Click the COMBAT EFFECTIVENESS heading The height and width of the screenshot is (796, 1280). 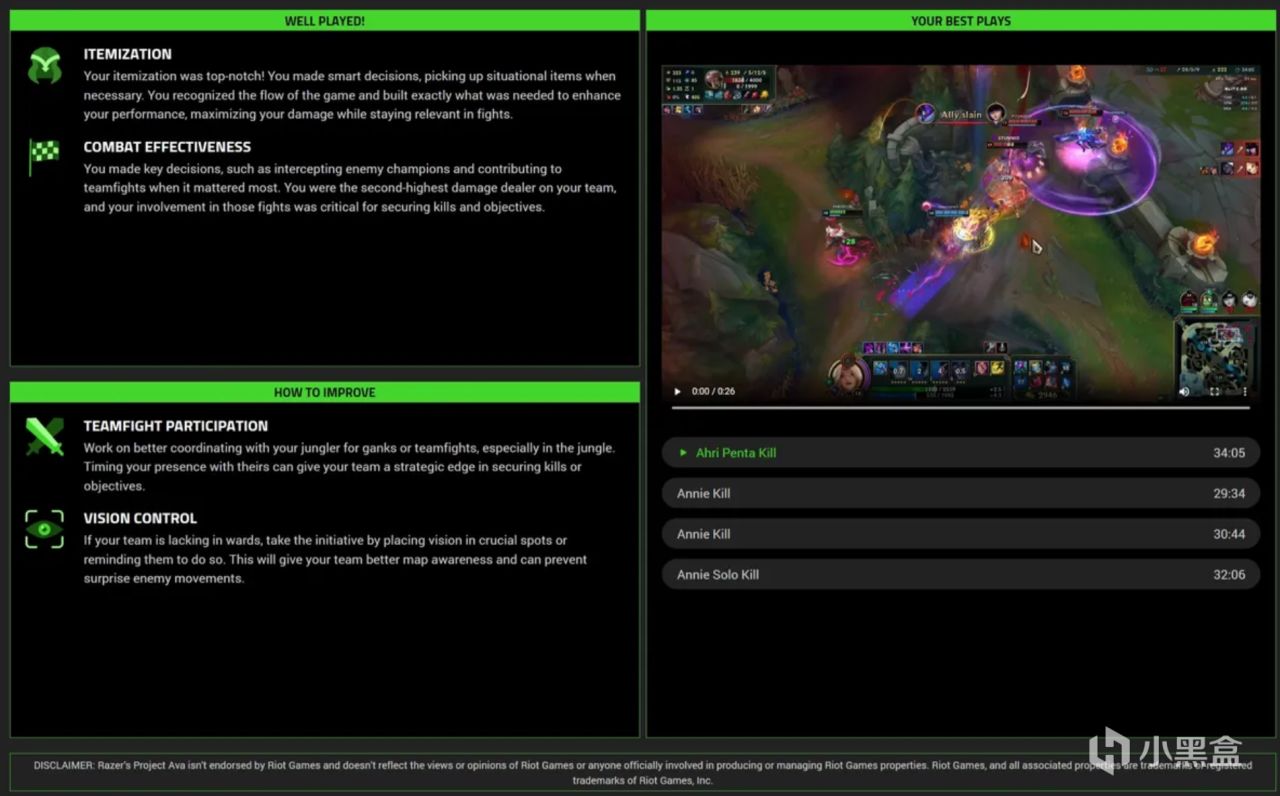(x=167, y=147)
